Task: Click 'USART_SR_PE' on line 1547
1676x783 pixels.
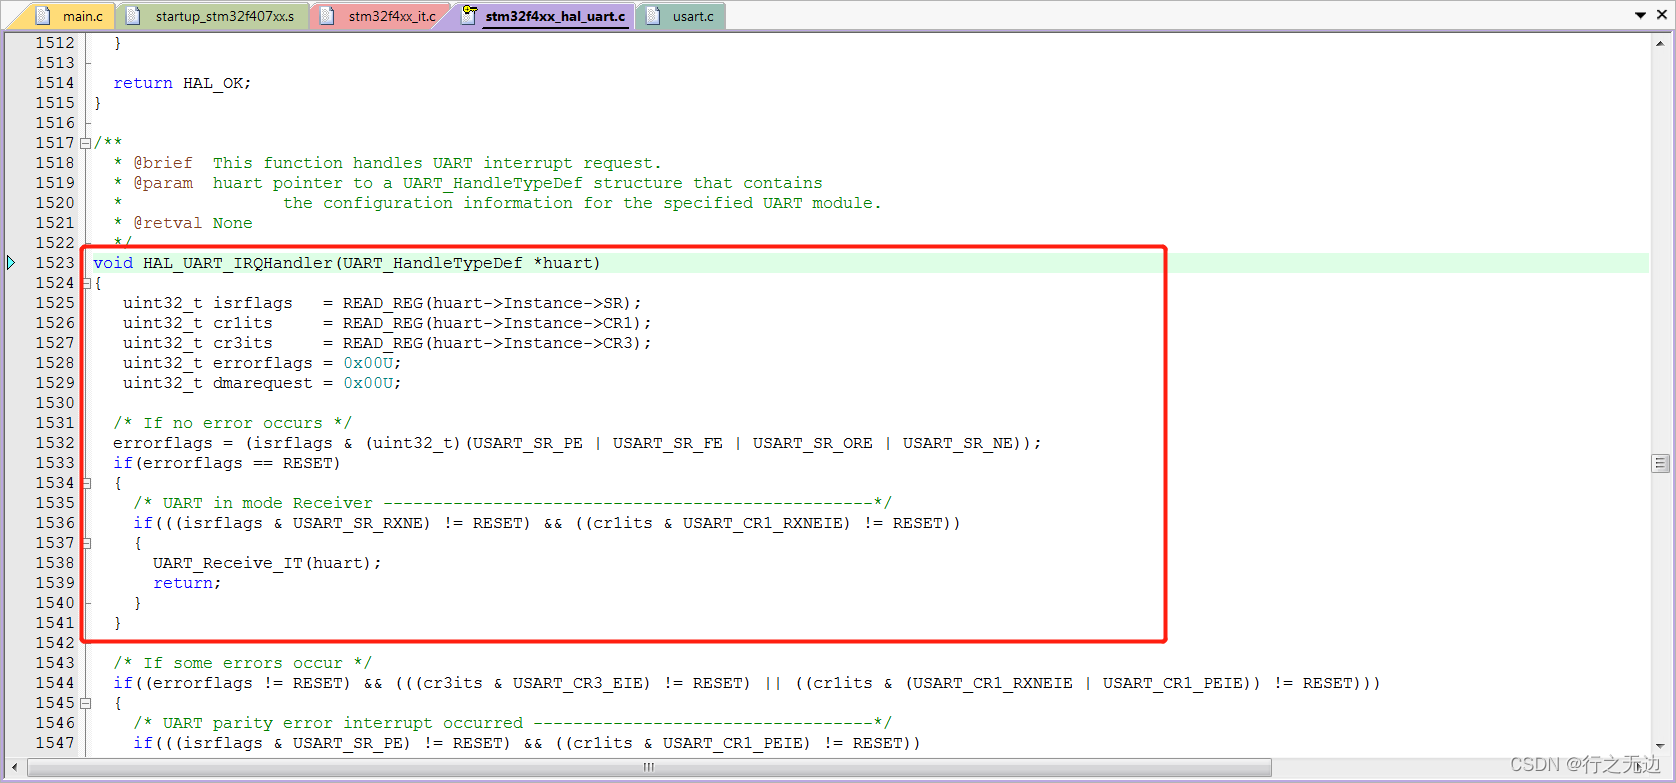Action: (348, 743)
